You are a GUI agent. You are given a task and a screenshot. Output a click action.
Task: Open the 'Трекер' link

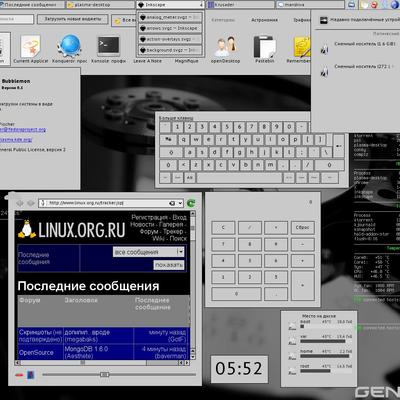pos(173,231)
